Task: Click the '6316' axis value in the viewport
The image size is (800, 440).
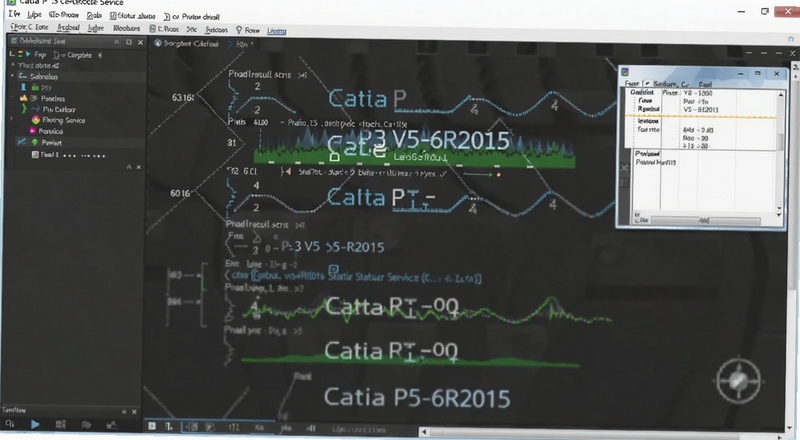Action: pos(183,97)
